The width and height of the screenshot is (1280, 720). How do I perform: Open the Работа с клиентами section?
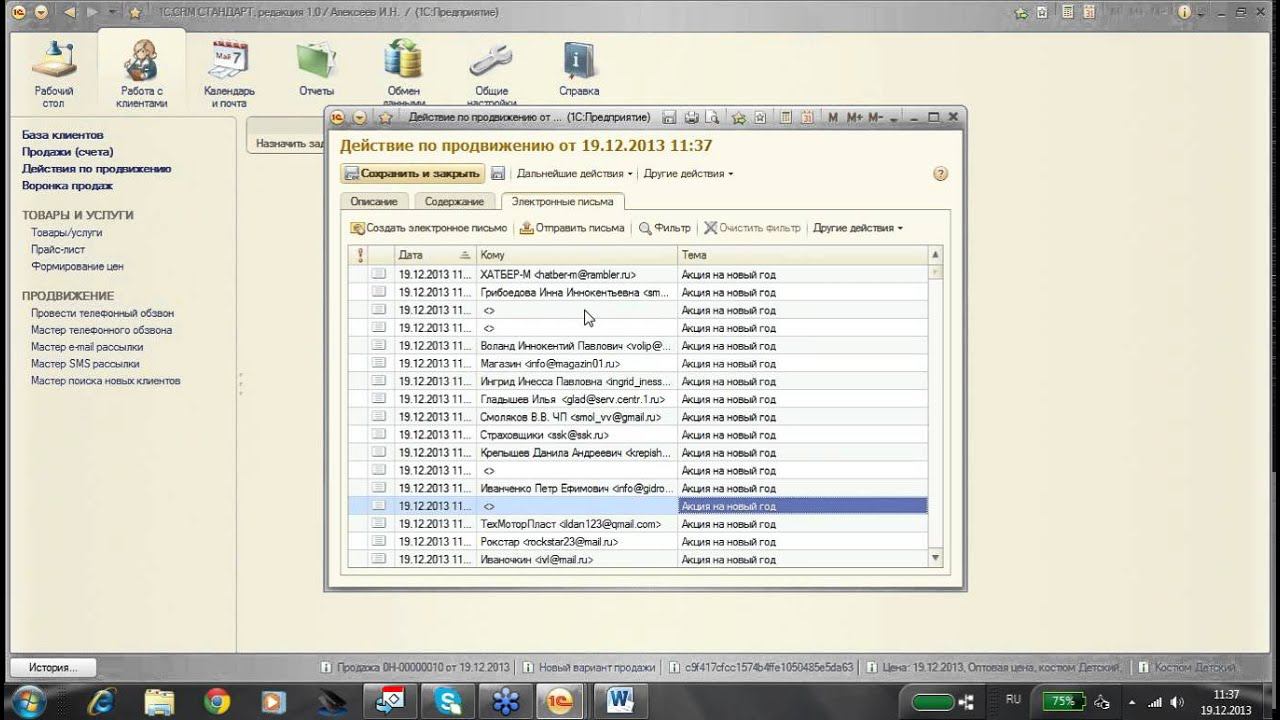tap(142, 74)
